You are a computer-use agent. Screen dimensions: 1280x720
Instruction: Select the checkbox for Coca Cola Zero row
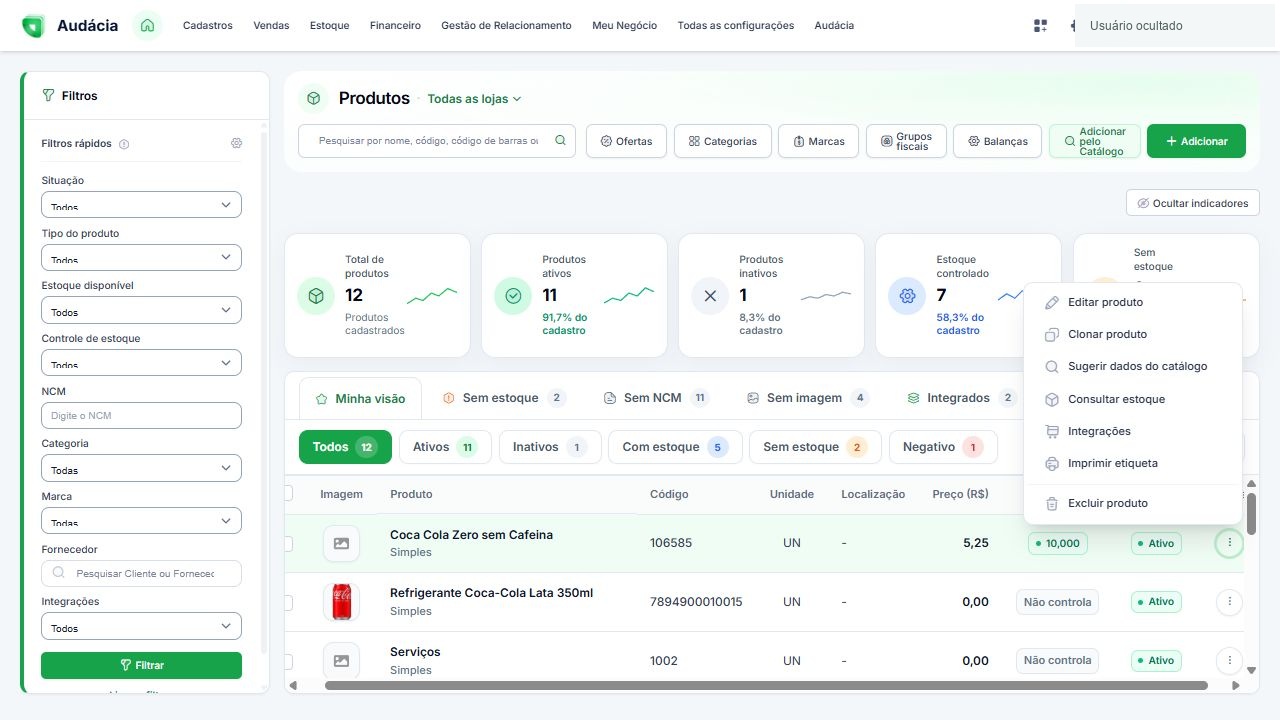tap(288, 543)
